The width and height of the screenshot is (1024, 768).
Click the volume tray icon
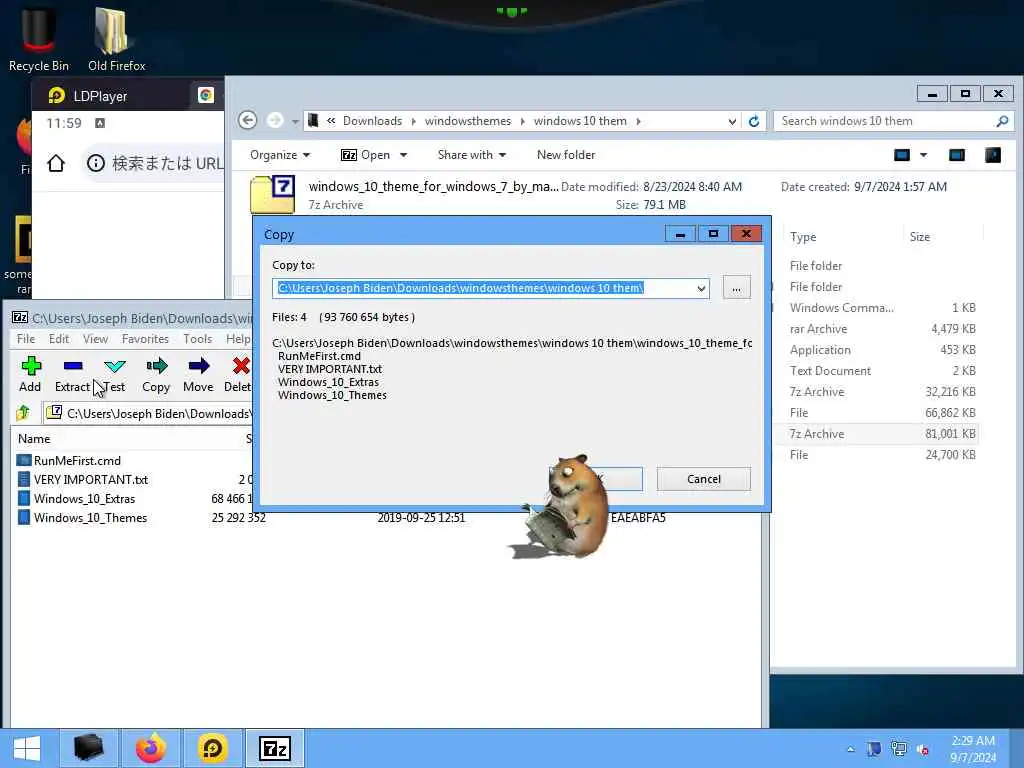pos(923,749)
